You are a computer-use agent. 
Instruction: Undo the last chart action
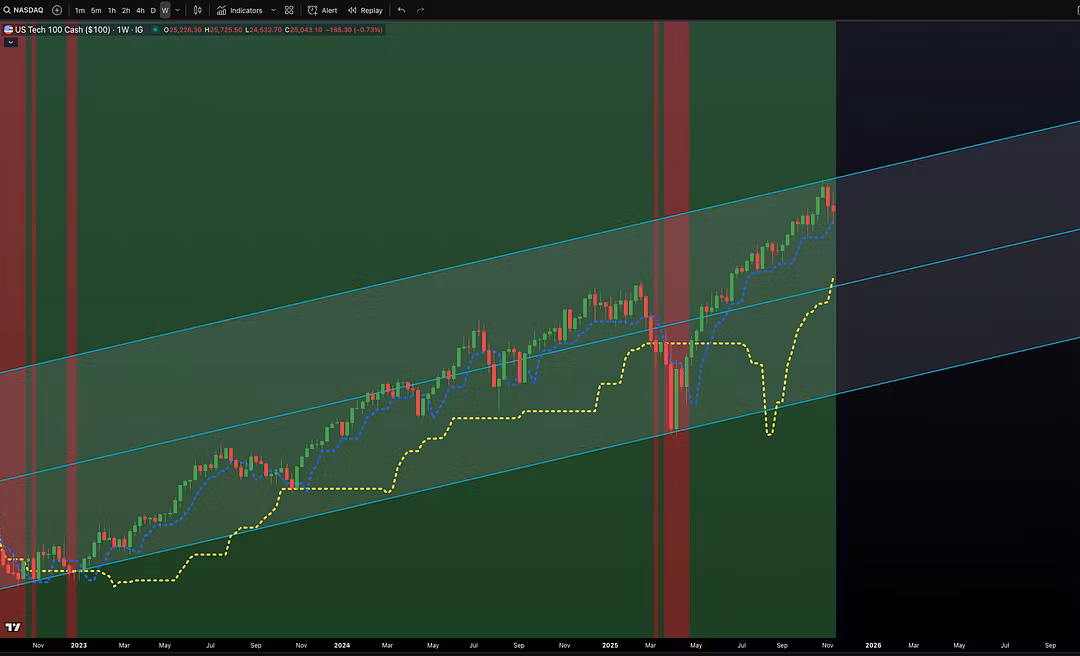click(x=401, y=10)
